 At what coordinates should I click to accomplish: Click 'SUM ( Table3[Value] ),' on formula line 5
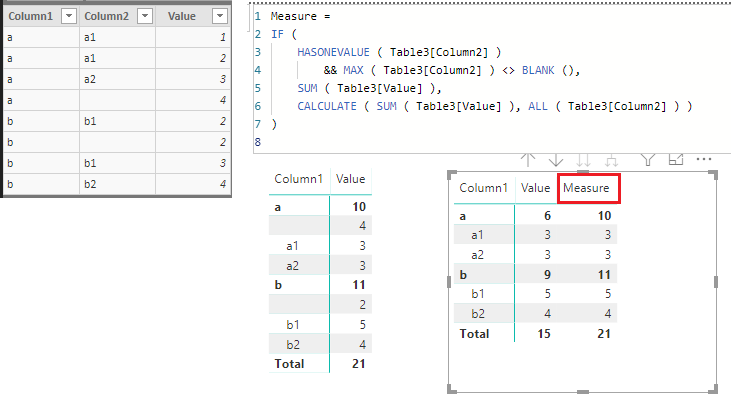pos(369,89)
